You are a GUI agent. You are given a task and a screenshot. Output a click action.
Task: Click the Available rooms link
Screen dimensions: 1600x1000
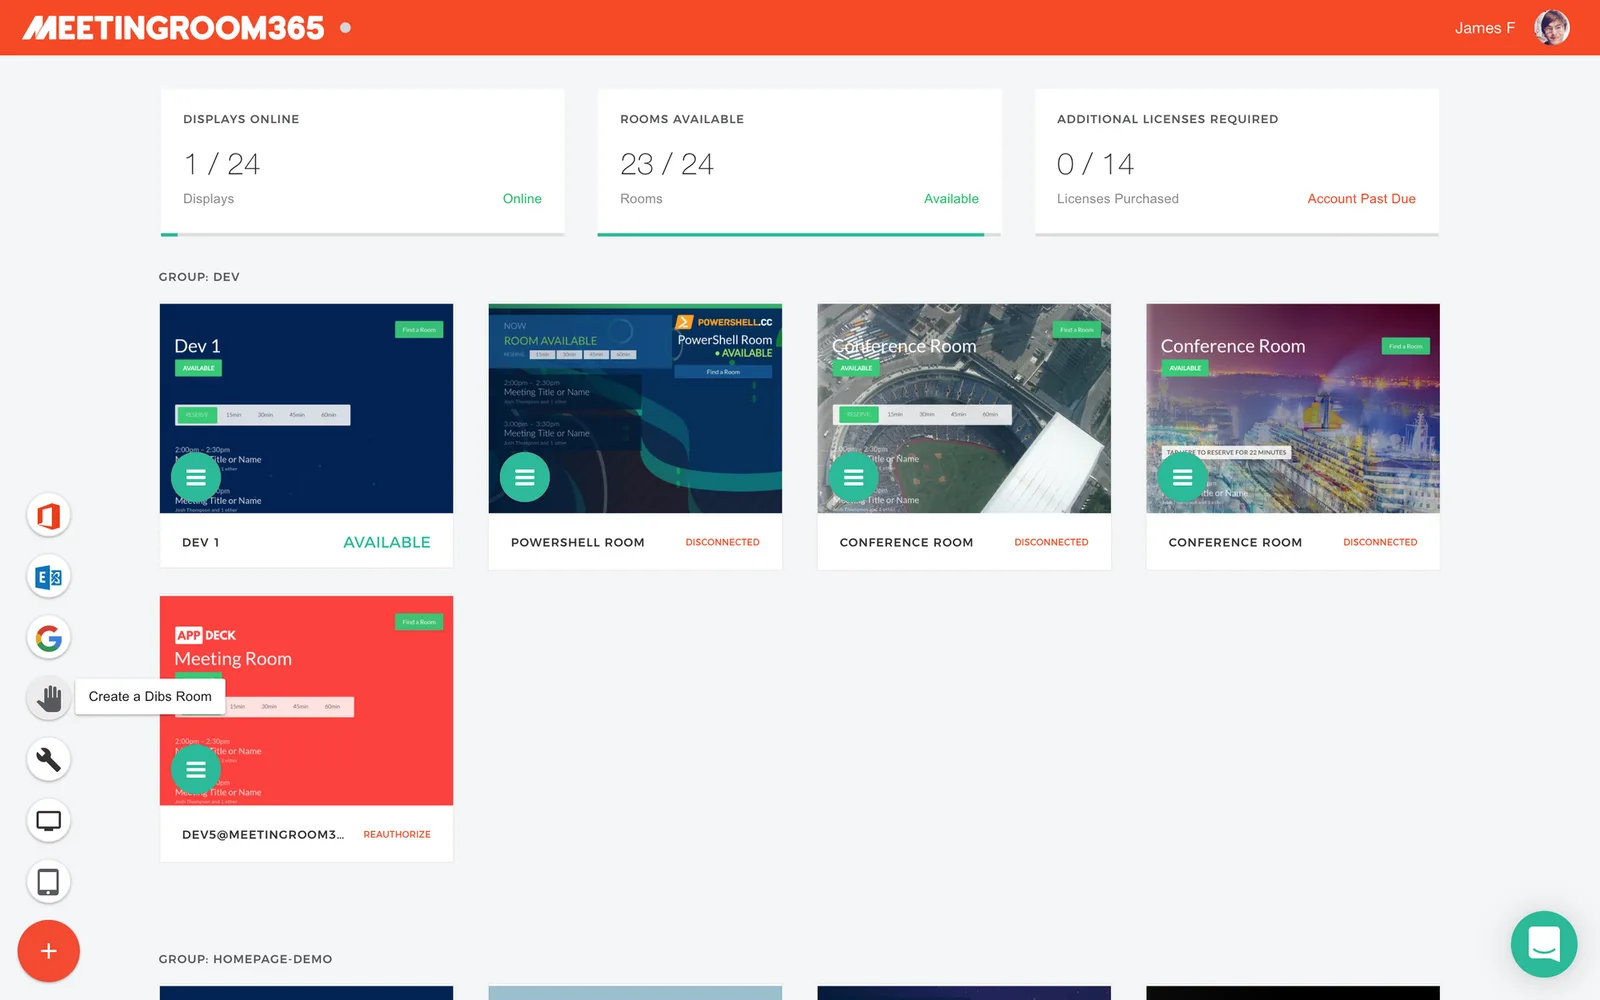(x=951, y=199)
